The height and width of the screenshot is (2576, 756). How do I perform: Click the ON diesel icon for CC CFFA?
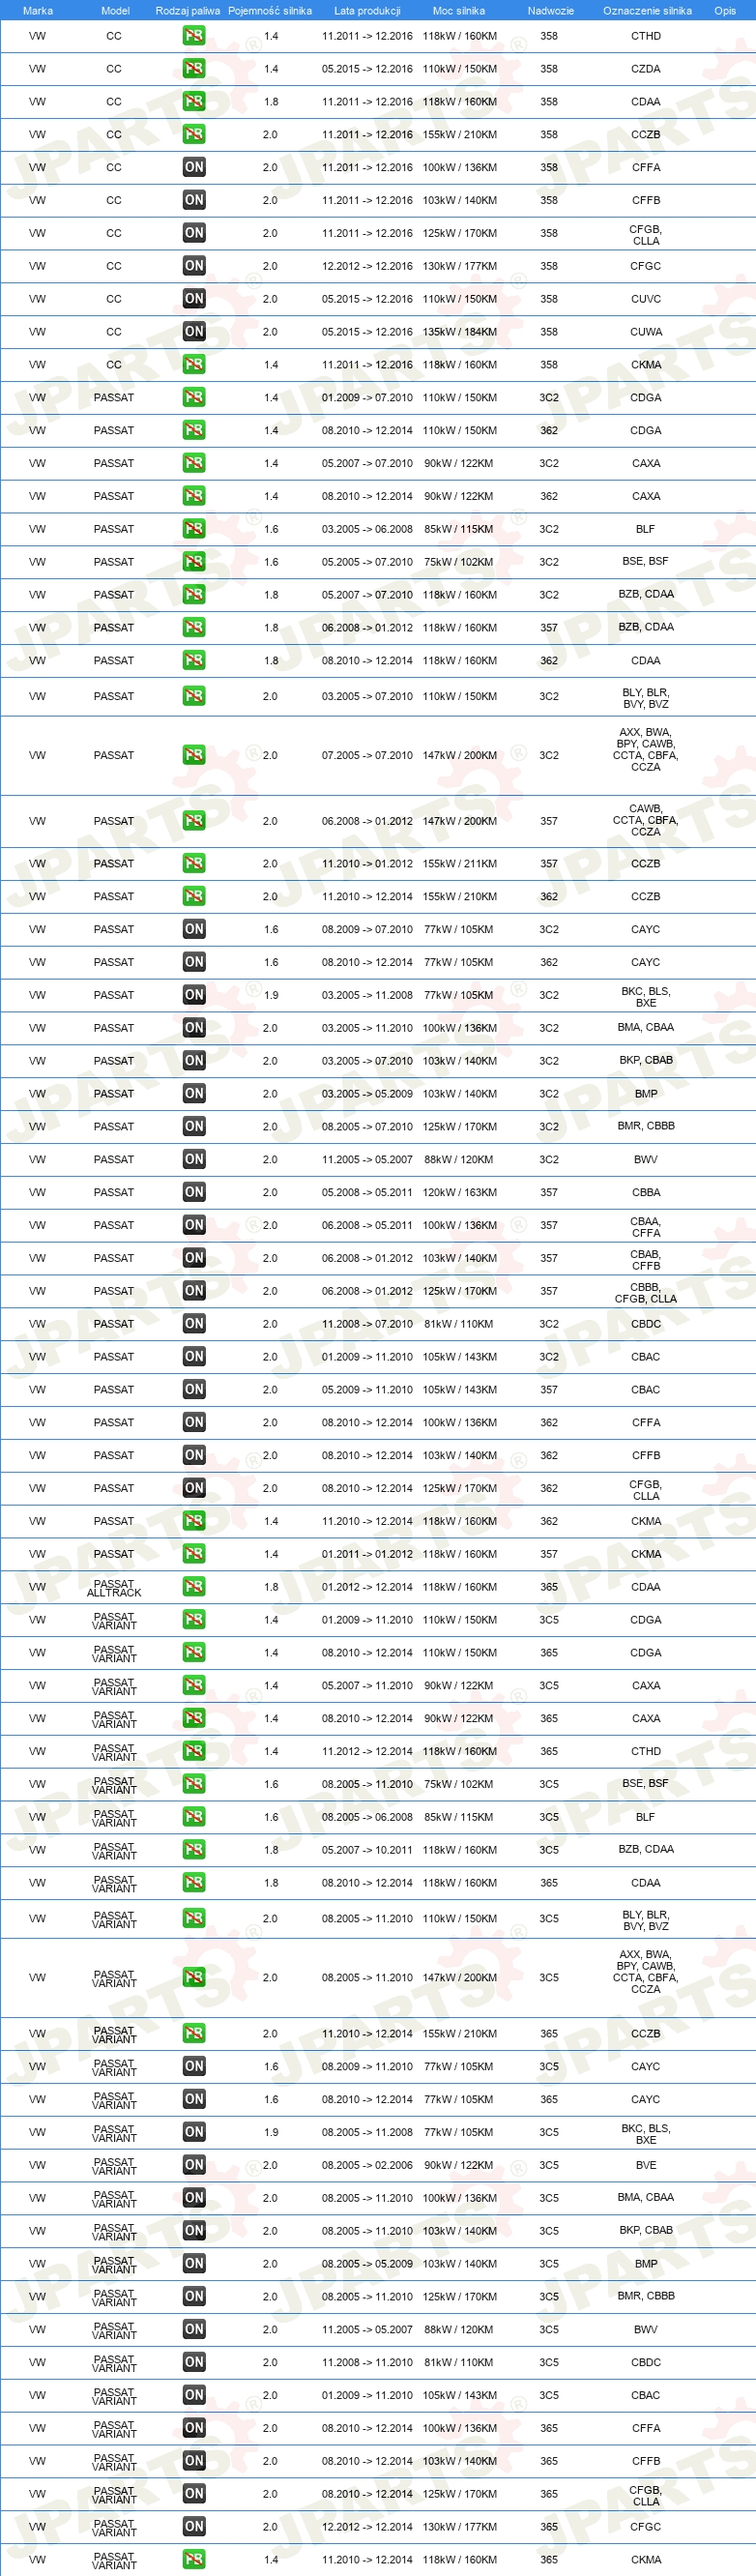point(194,167)
